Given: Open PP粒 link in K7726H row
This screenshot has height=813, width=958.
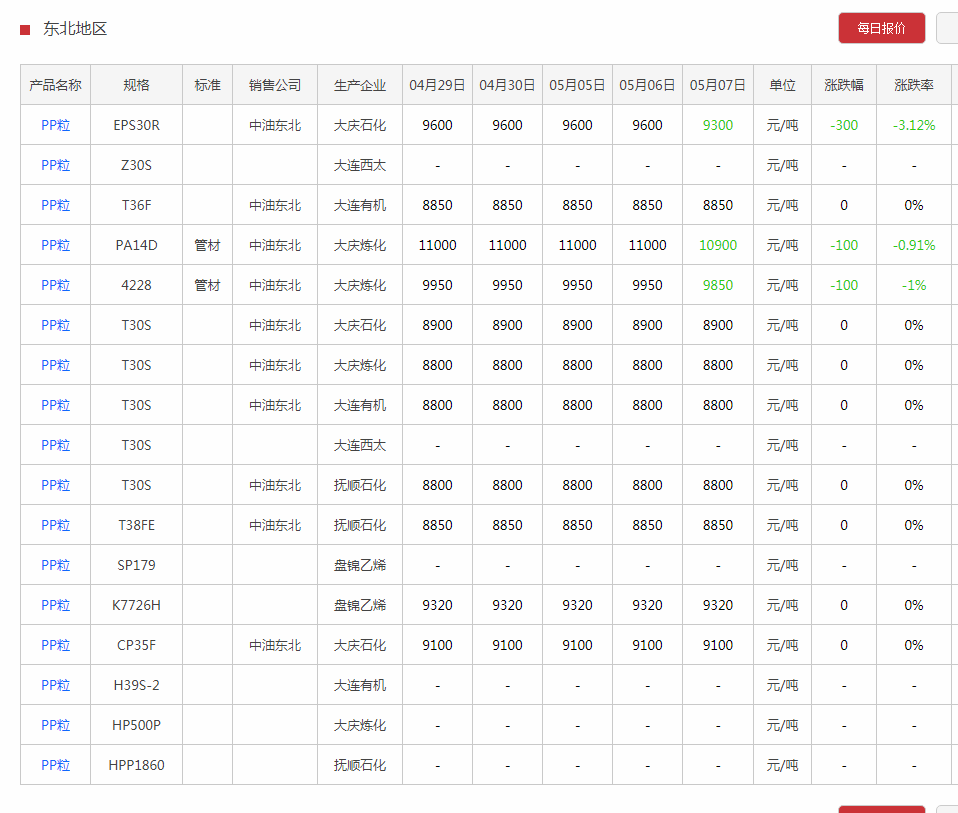Looking at the screenshot, I should (x=56, y=605).
